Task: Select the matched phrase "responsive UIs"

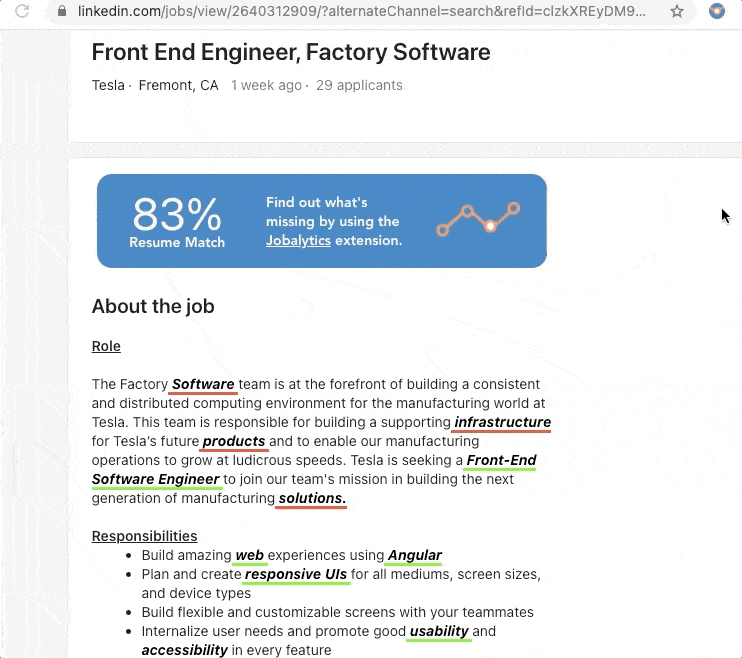Action: coord(296,574)
